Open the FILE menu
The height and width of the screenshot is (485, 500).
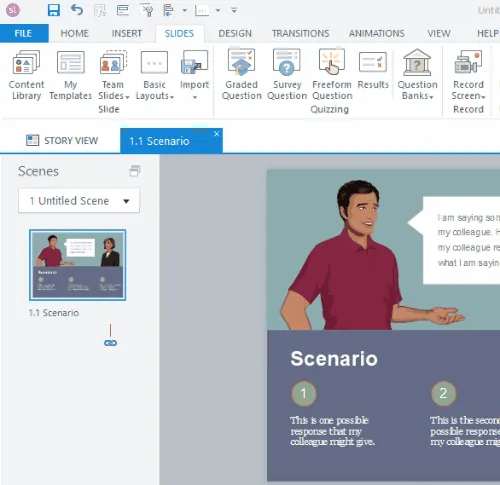(23, 33)
